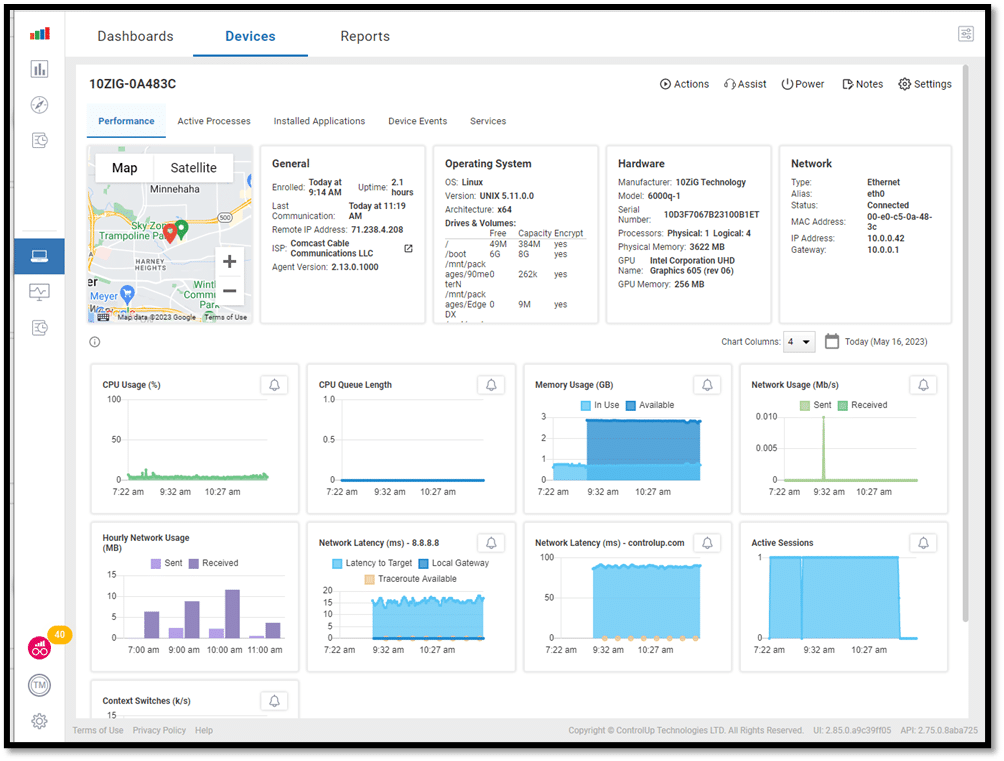Open the red notifications icon with 40 badge
Screen dimensions: 1004x761
(40, 648)
